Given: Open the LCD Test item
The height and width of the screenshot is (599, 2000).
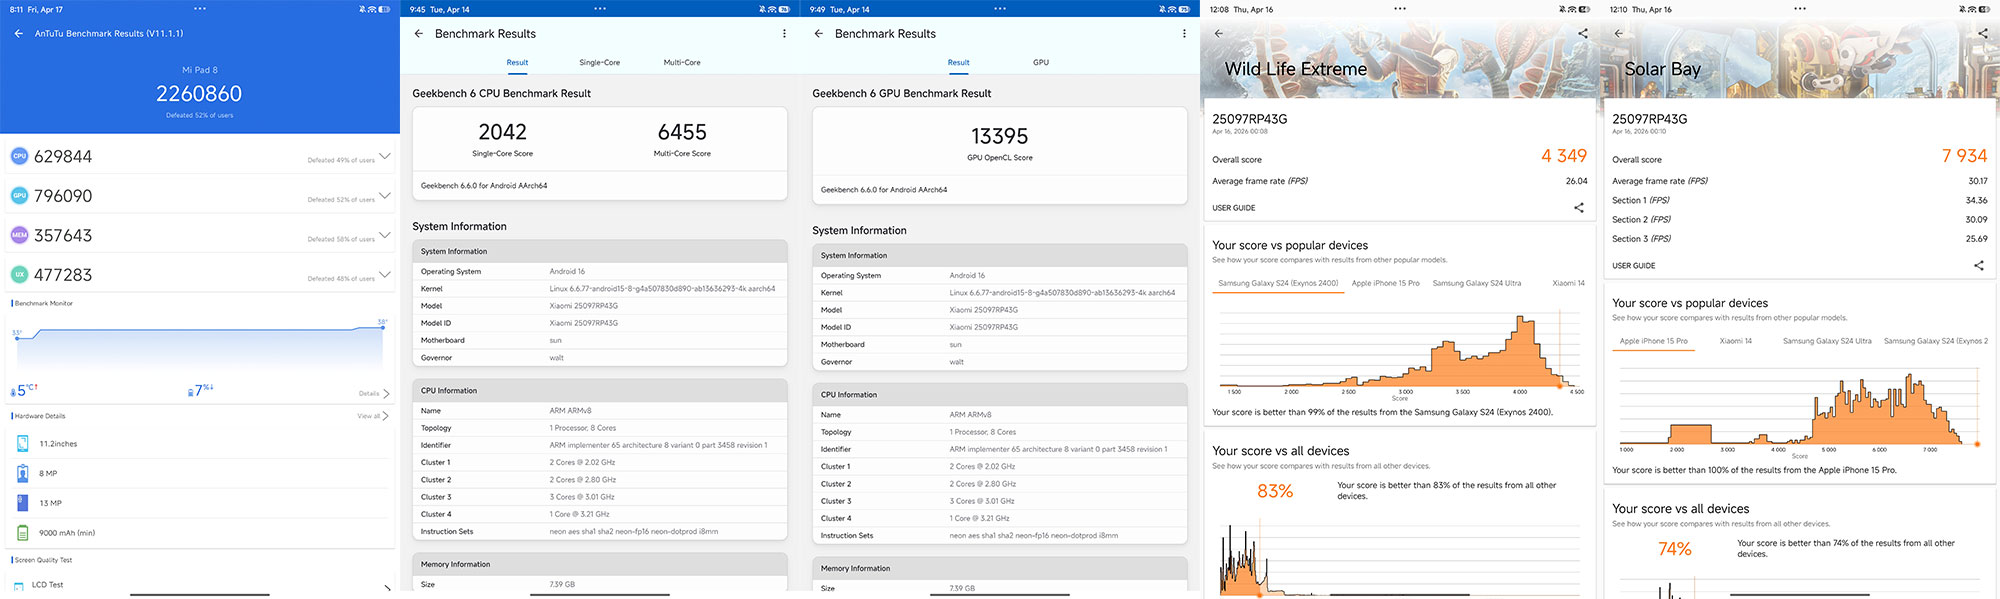Looking at the screenshot, I should pyautogui.click(x=200, y=585).
